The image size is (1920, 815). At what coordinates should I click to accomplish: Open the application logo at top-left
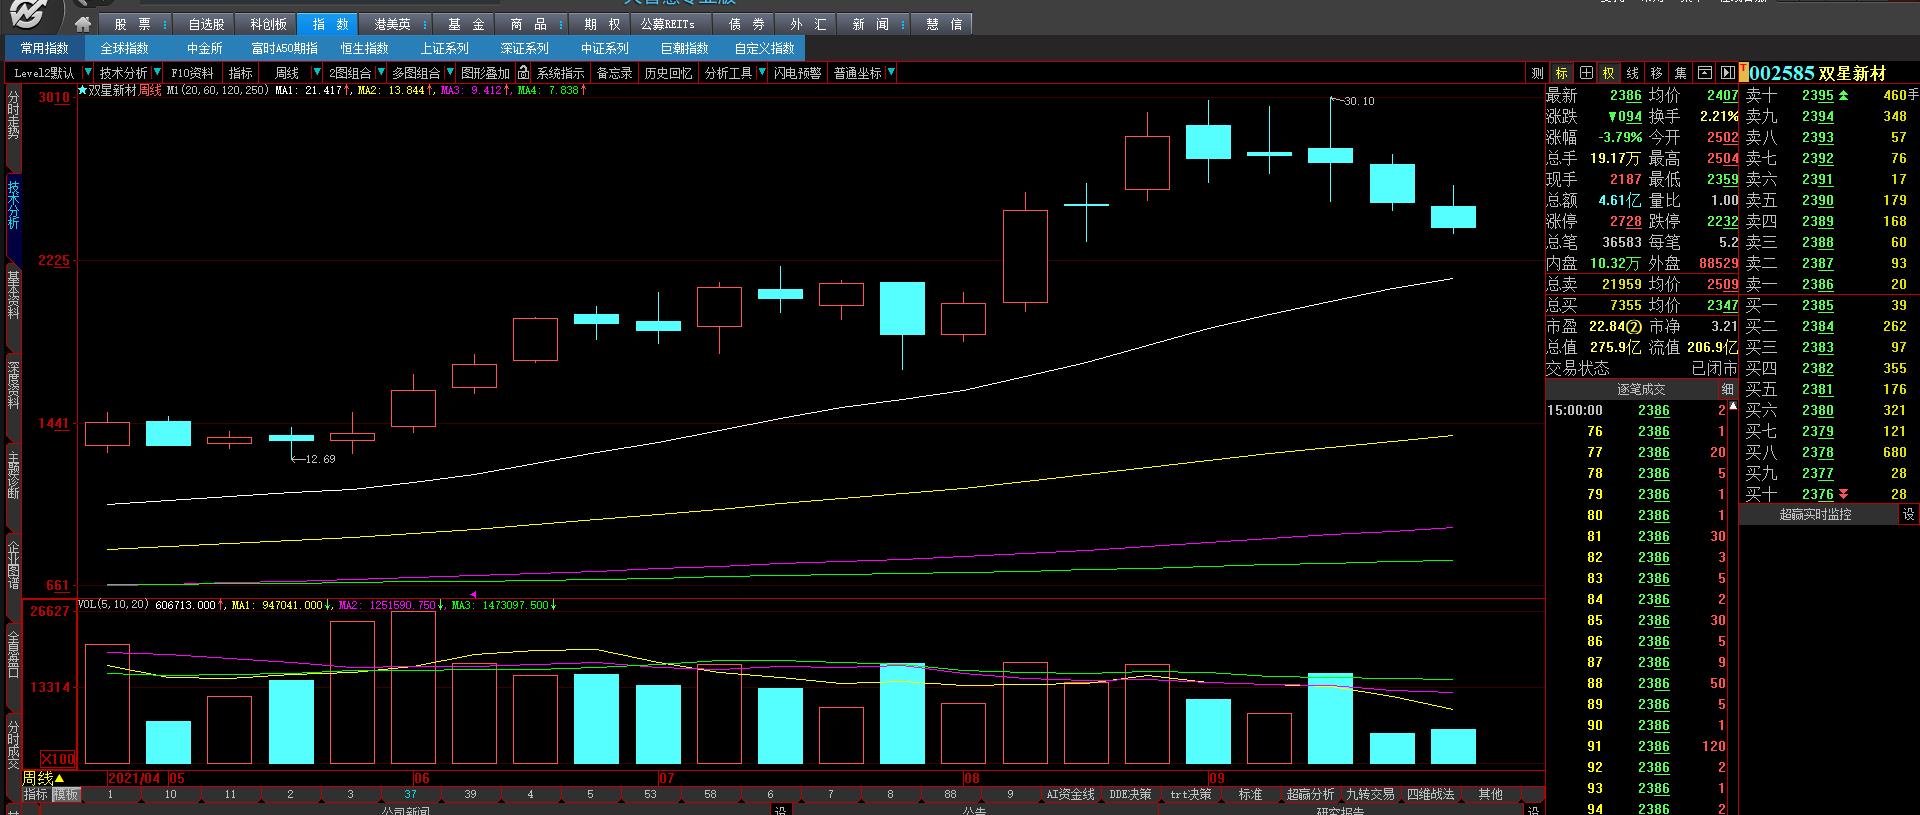32,14
